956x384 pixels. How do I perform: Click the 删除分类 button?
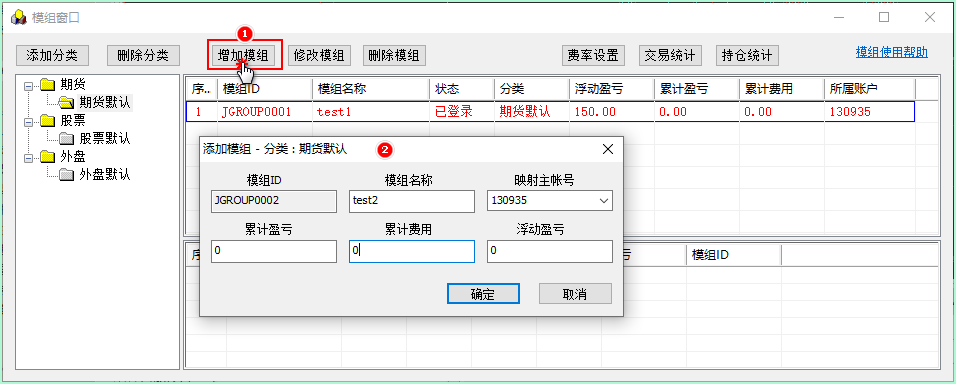143,55
